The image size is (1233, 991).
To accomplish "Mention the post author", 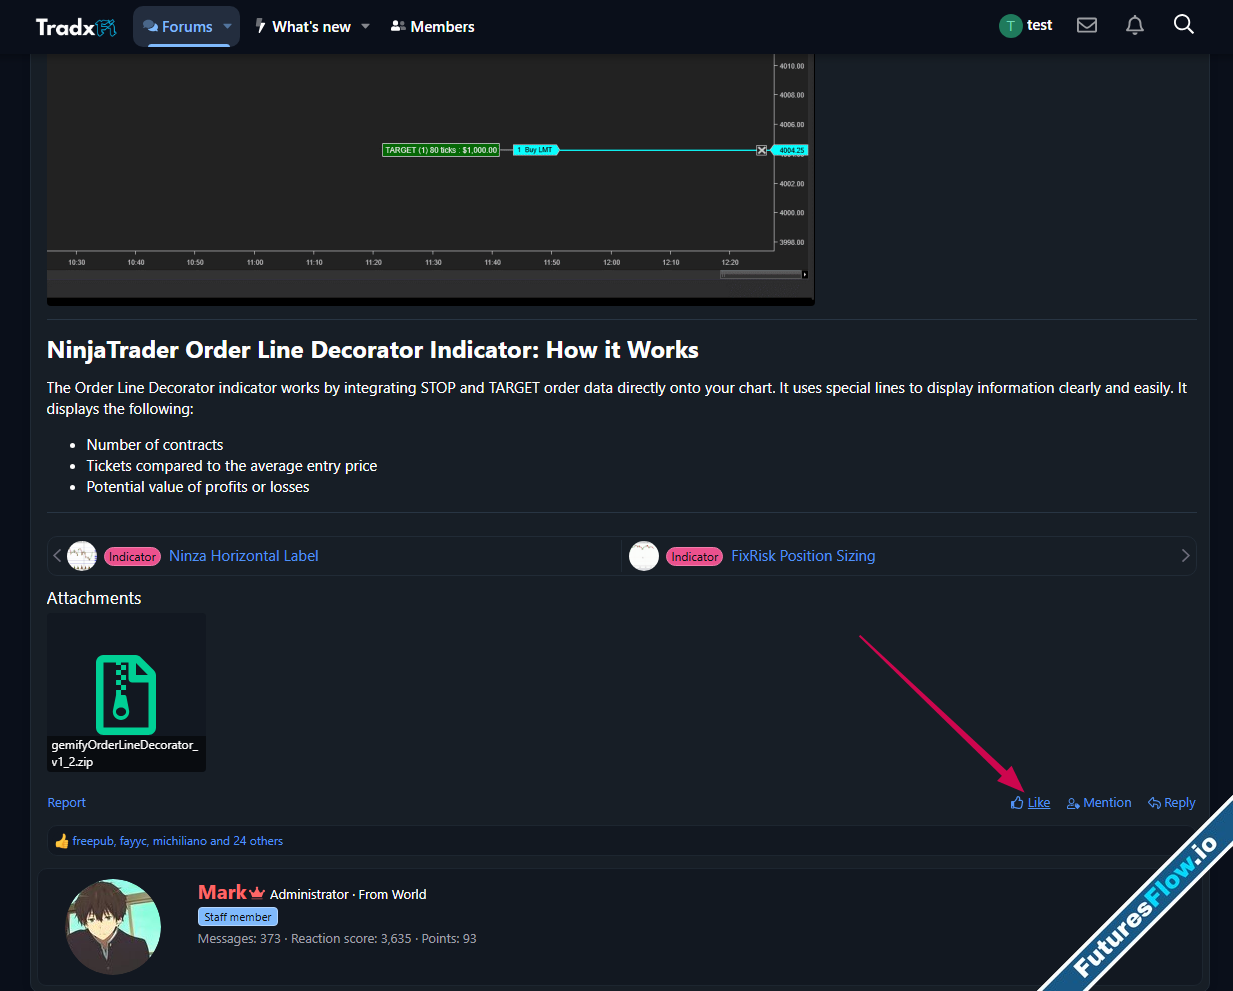I will tap(1099, 803).
